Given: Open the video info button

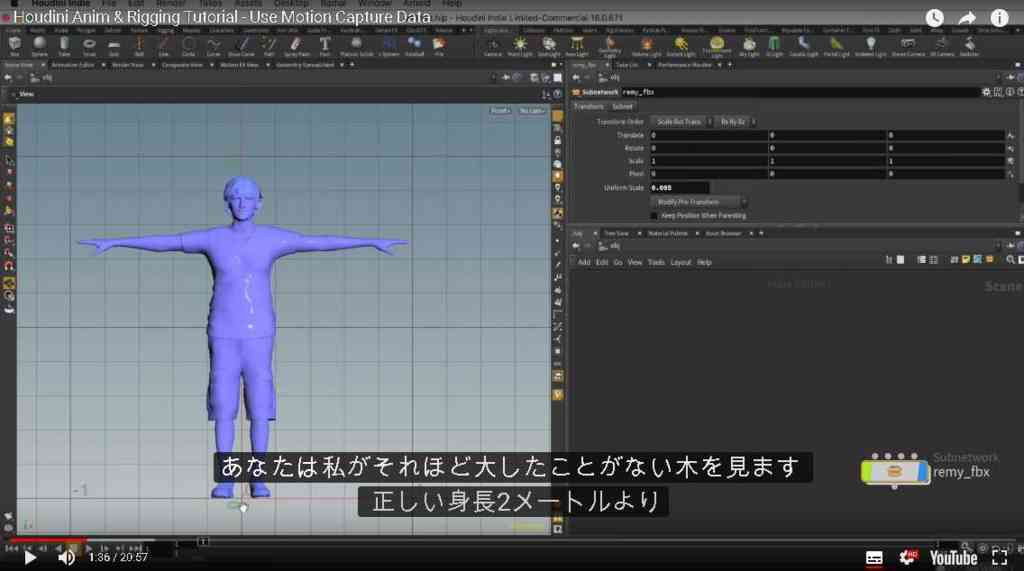Looking at the screenshot, I should point(999,18).
